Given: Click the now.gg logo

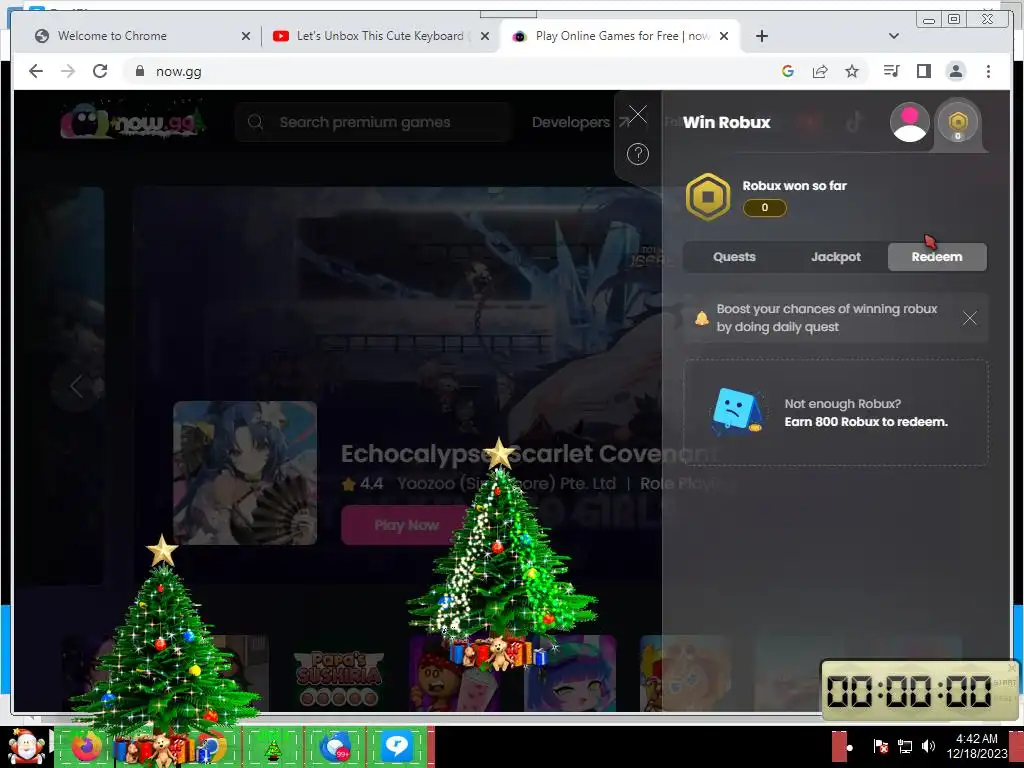Looking at the screenshot, I should pos(133,120).
